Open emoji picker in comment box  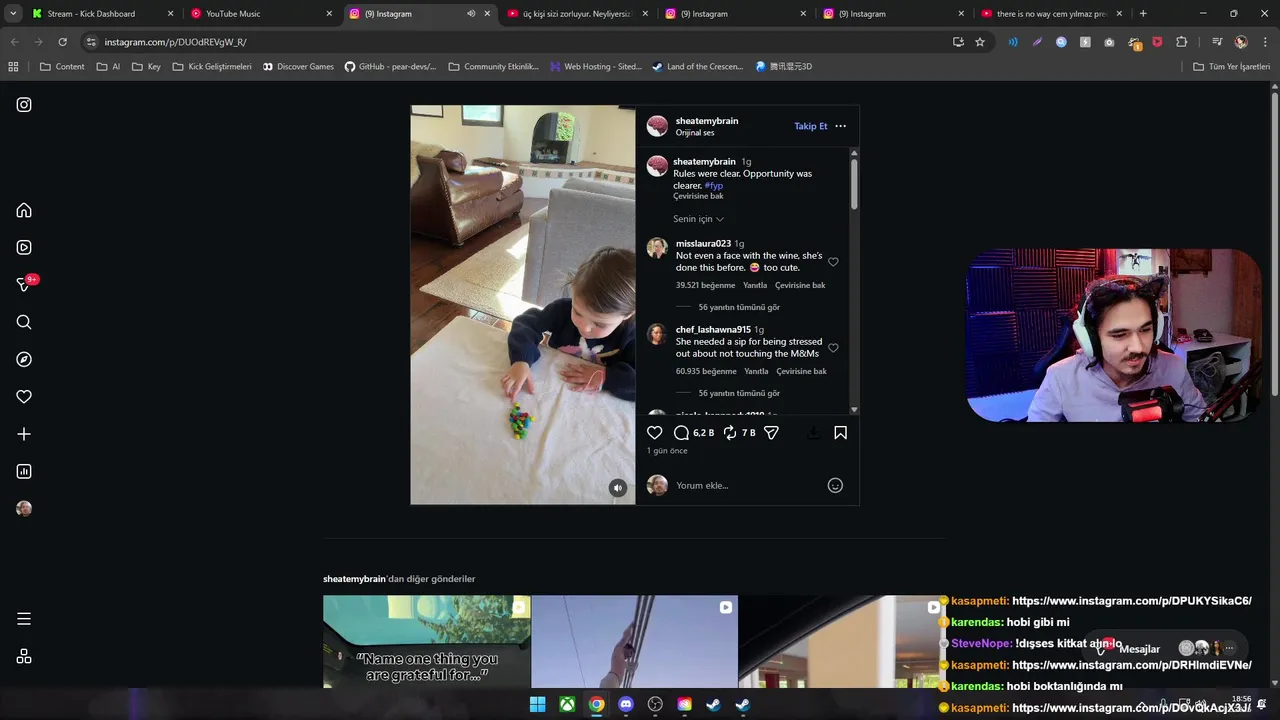835,486
